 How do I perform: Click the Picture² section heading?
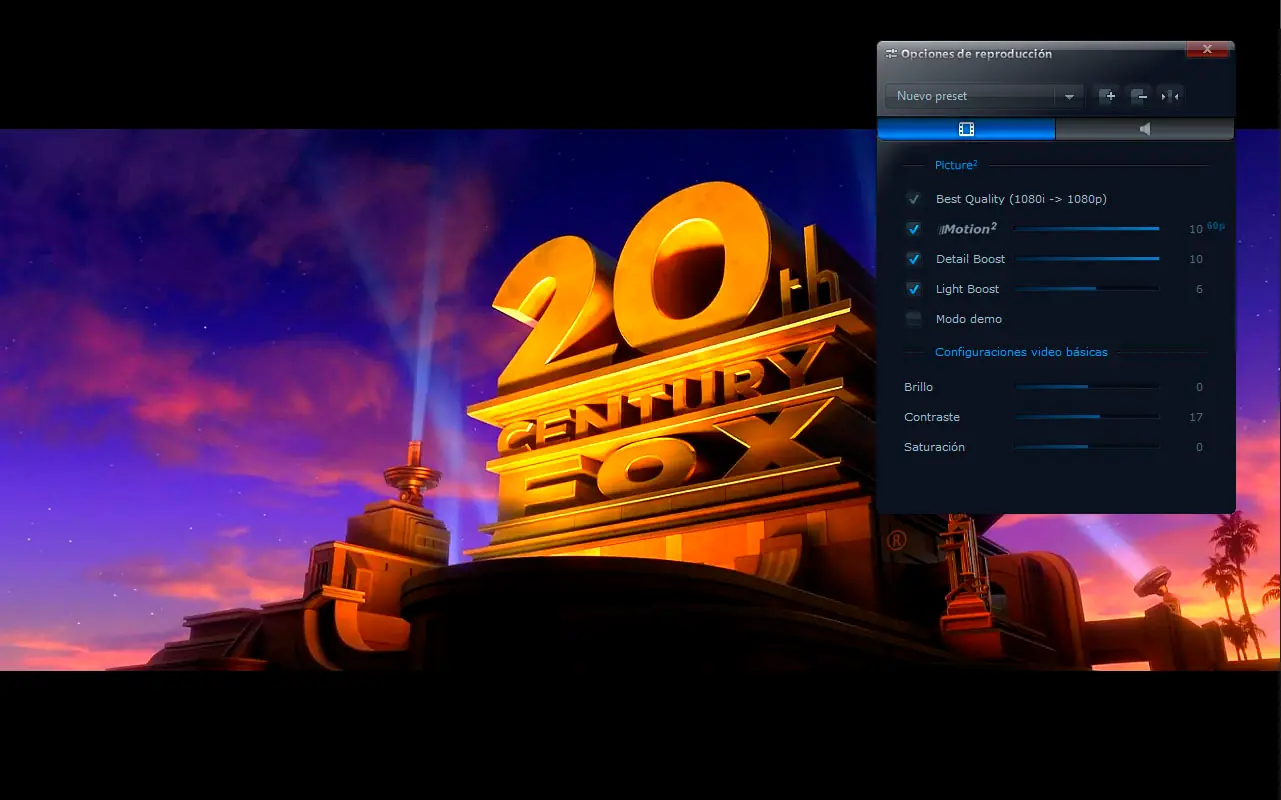956,165
